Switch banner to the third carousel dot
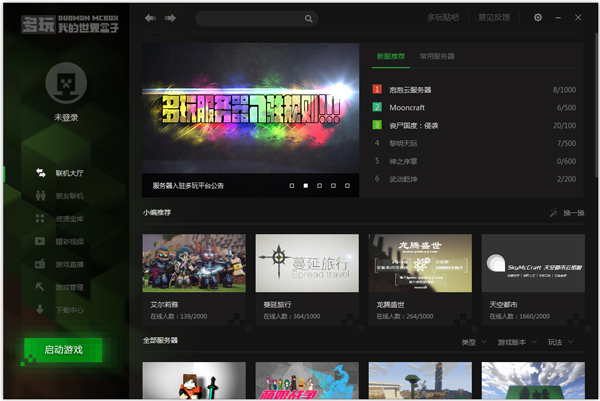The height and width of the screenshot is (401, 600). [x=319, y=186]
